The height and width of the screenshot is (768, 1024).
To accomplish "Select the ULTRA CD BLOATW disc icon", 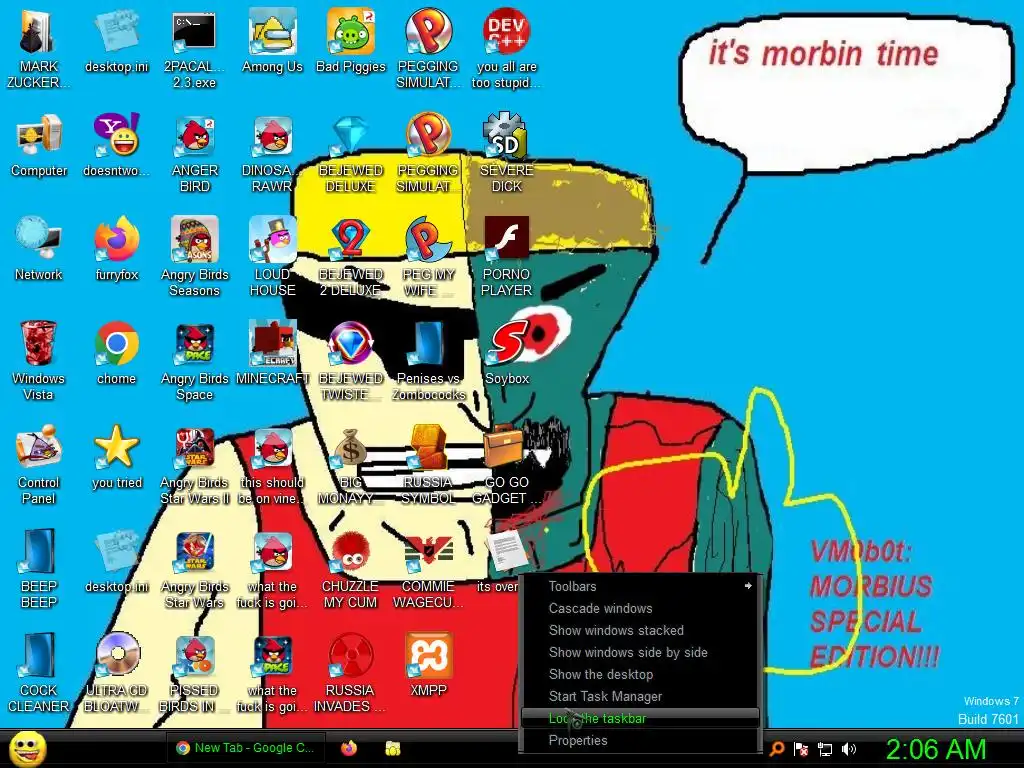I will (x=117, y=673).
